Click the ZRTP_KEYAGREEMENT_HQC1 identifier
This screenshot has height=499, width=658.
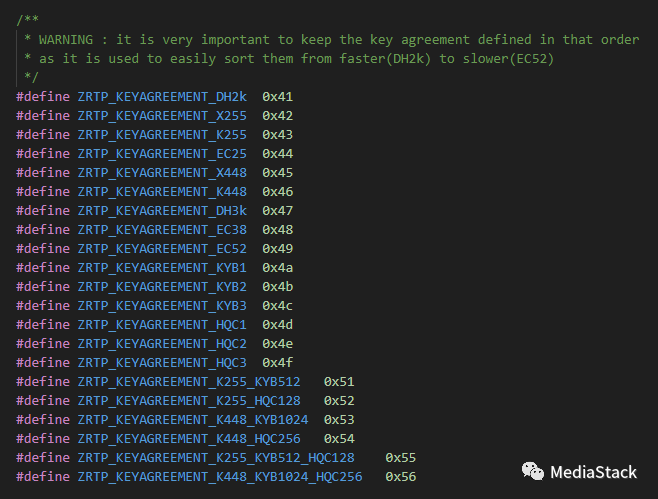pos(162,324)
